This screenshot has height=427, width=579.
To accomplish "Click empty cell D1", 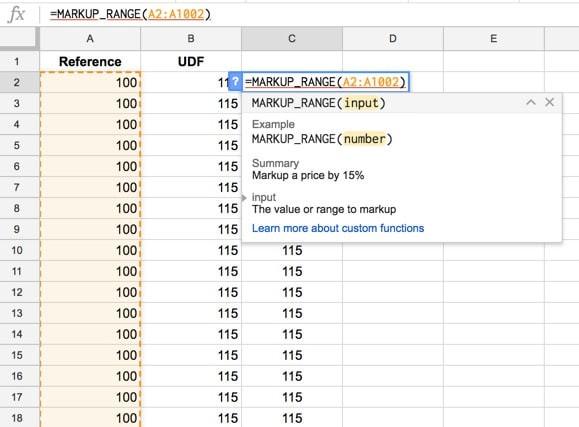I will click(x=393, y=61).
